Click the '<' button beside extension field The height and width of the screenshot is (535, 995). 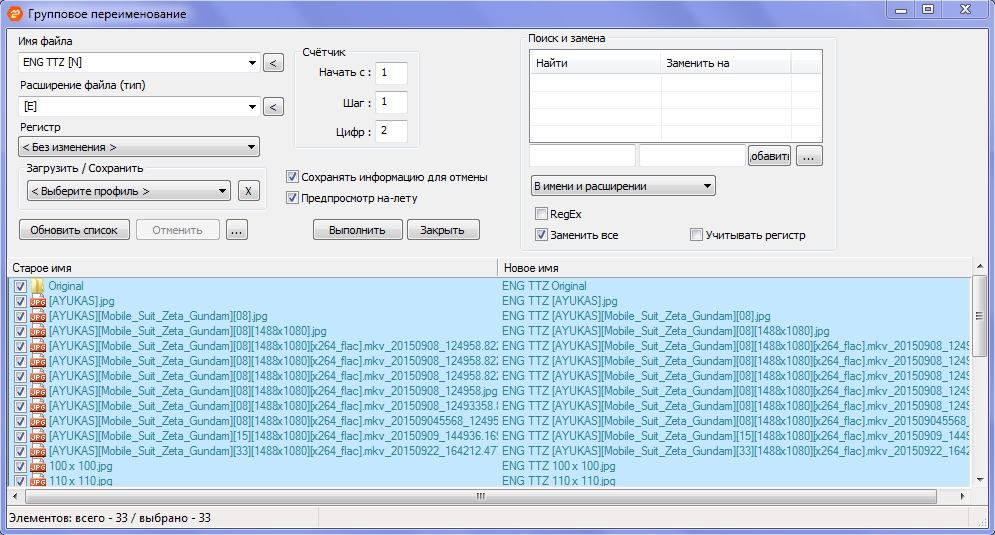272,107
